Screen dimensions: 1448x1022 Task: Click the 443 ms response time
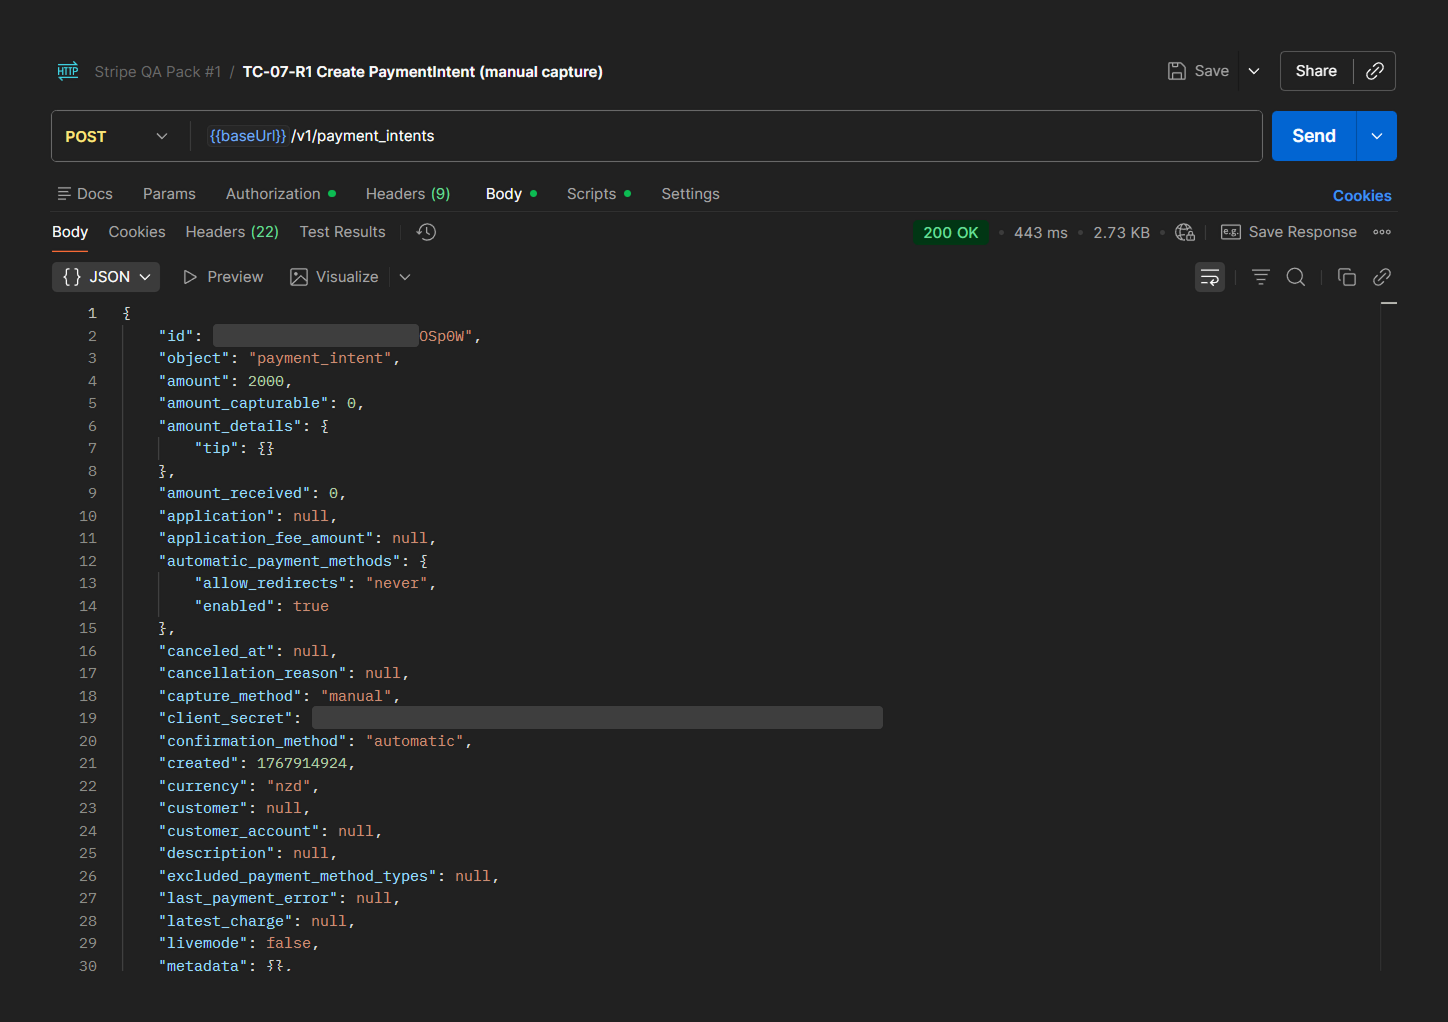1041,232
